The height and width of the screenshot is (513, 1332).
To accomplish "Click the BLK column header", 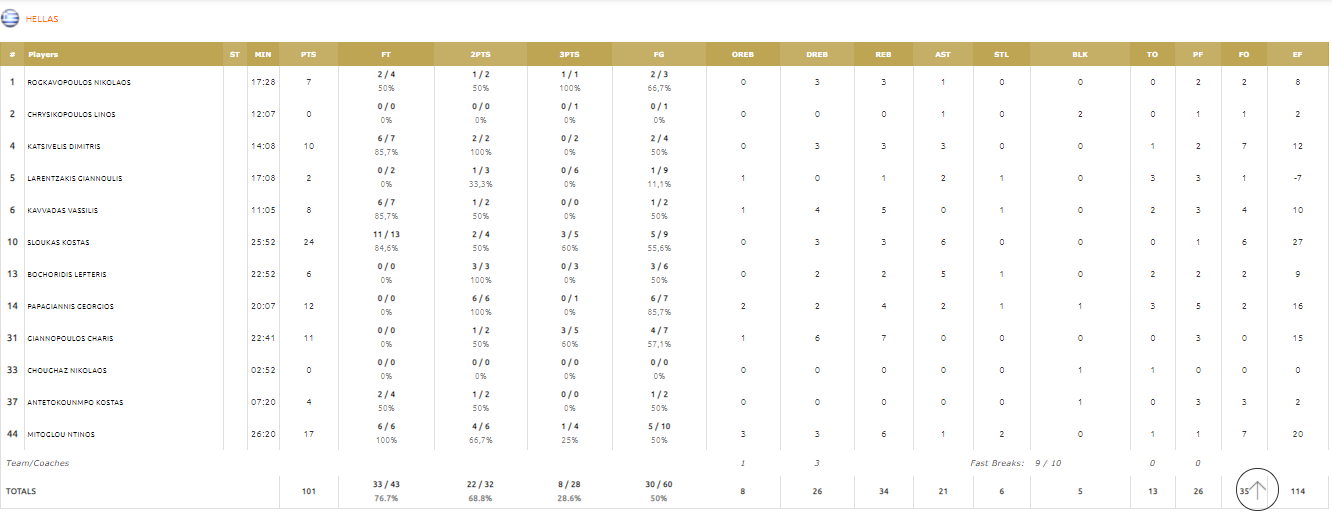I will pos(1080,54).
